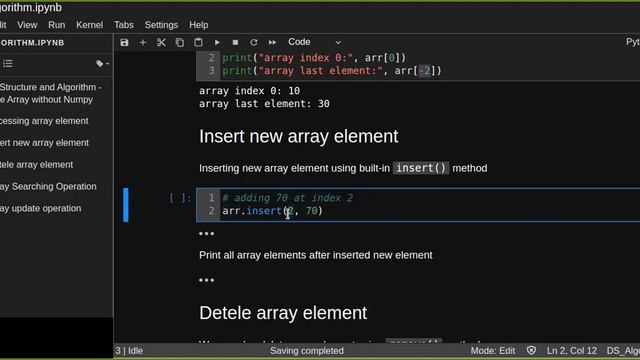Click the 'Detele array element' heading
Viewport: 640px width, 360px height.
pos(283,313)
